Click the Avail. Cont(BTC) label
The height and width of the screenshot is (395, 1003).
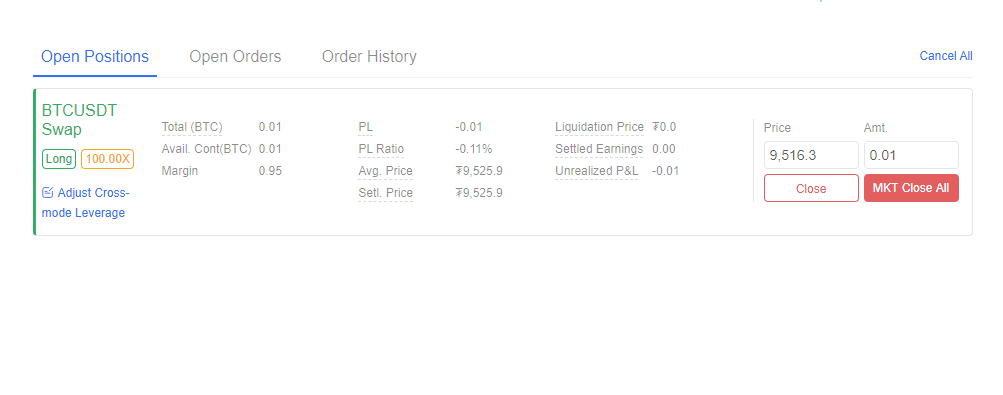tap(207, 149)
